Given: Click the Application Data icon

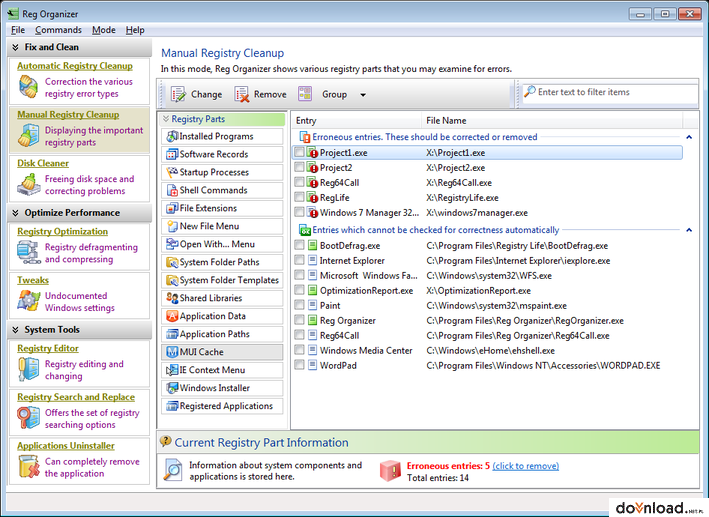Looking at the screenshot, I should pyautogui.click(x=172, y=316).
